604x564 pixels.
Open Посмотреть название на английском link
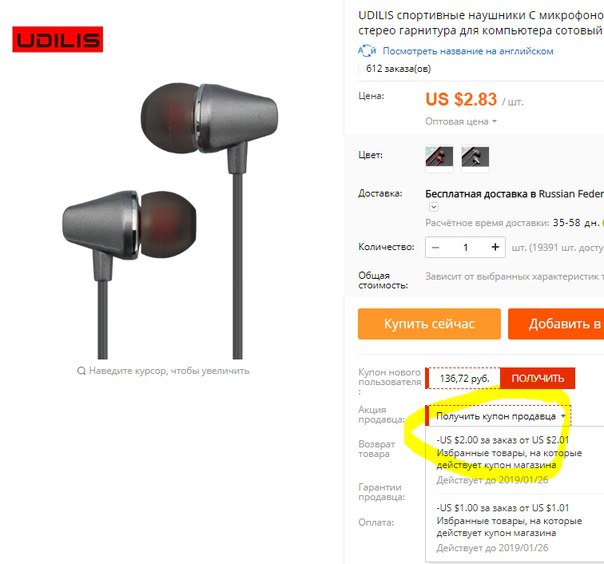[x=468, y=51]
